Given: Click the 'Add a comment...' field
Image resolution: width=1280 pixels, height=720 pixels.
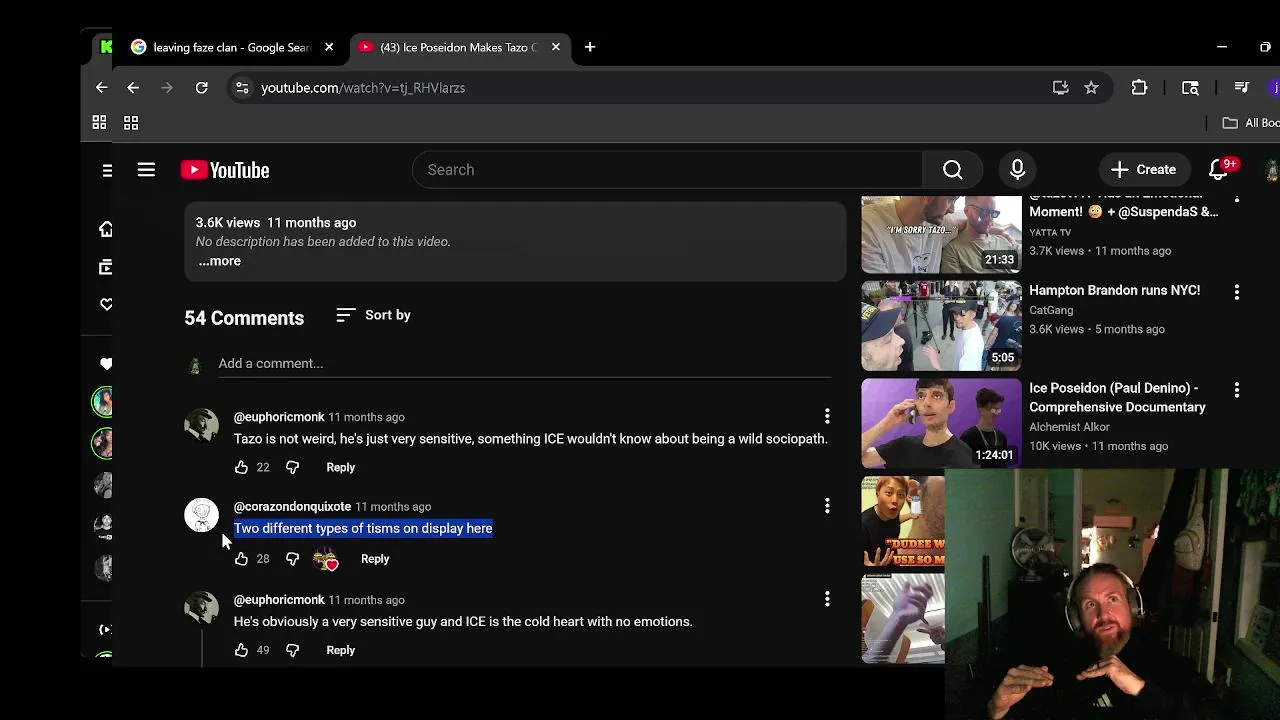Looking at the screenshot, I should point(524,364).
